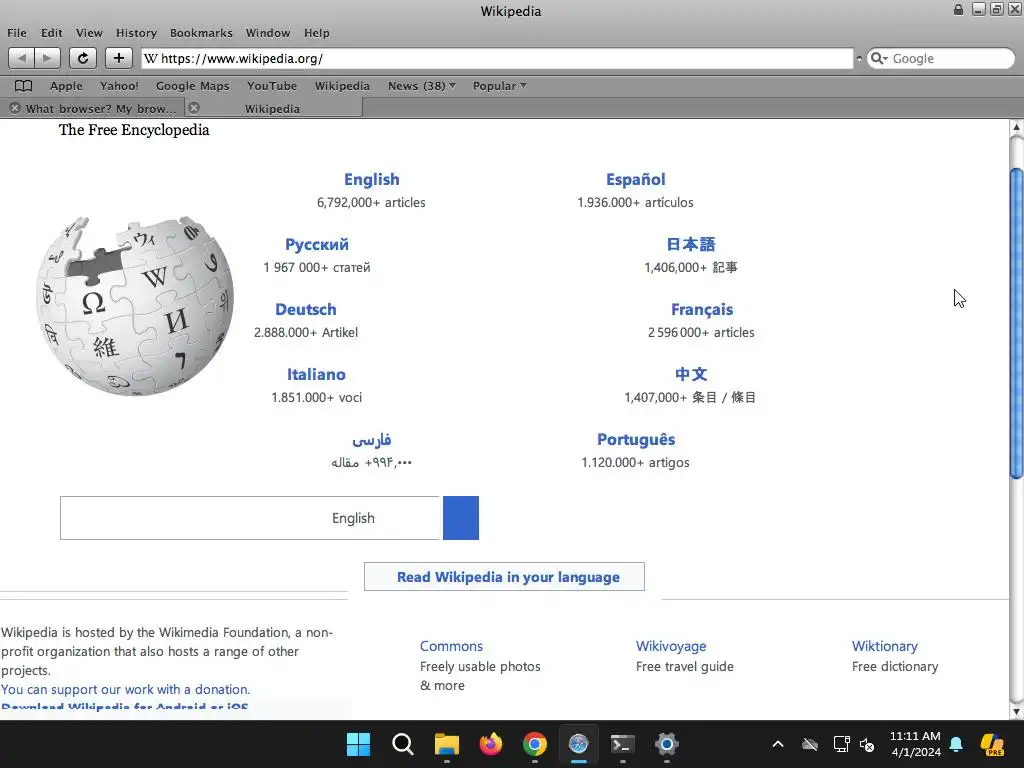Follow 'You can support our work with a donation' link

(125, 689)
